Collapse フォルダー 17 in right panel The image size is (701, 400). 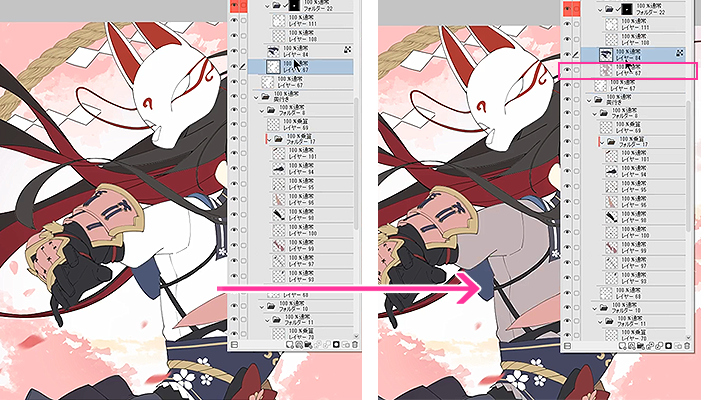point(602,143)
